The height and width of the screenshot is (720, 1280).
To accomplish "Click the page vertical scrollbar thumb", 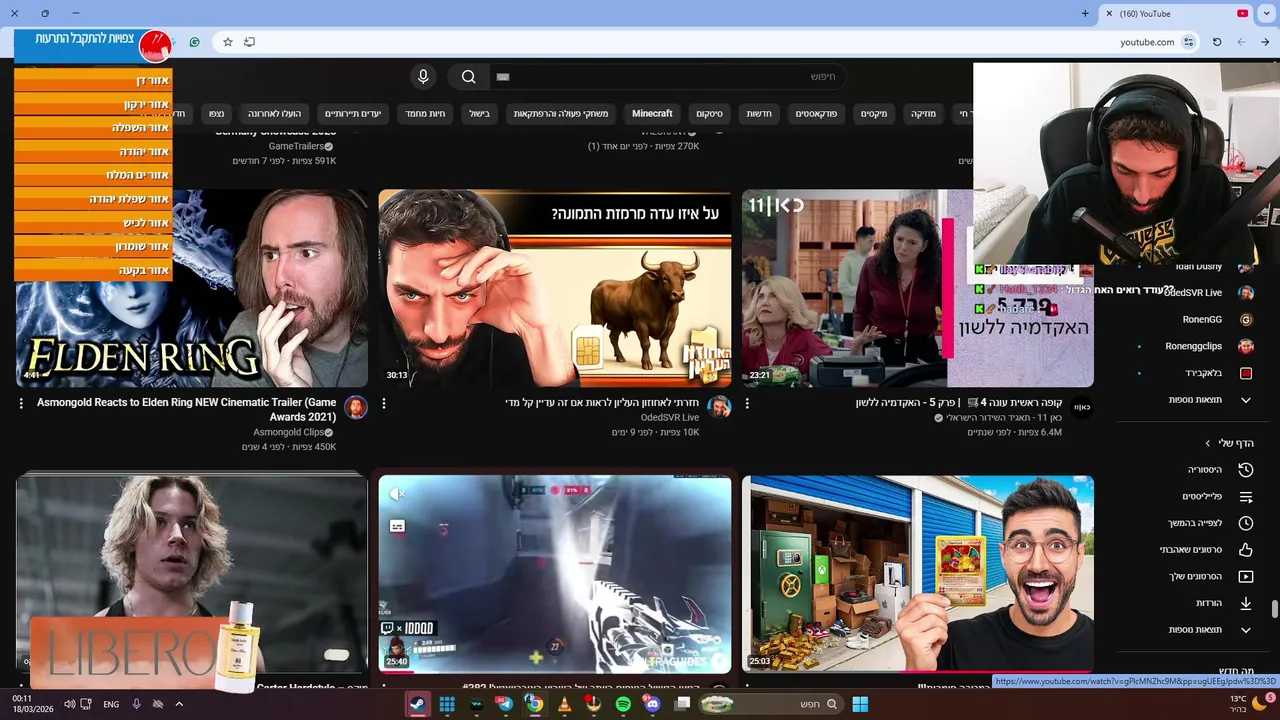I will 1274,609.
